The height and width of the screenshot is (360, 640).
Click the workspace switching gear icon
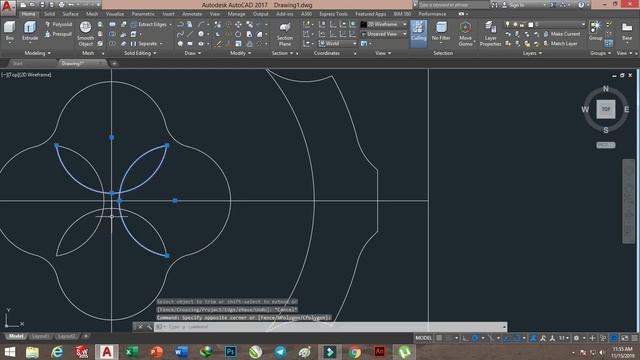click(576, 338)
